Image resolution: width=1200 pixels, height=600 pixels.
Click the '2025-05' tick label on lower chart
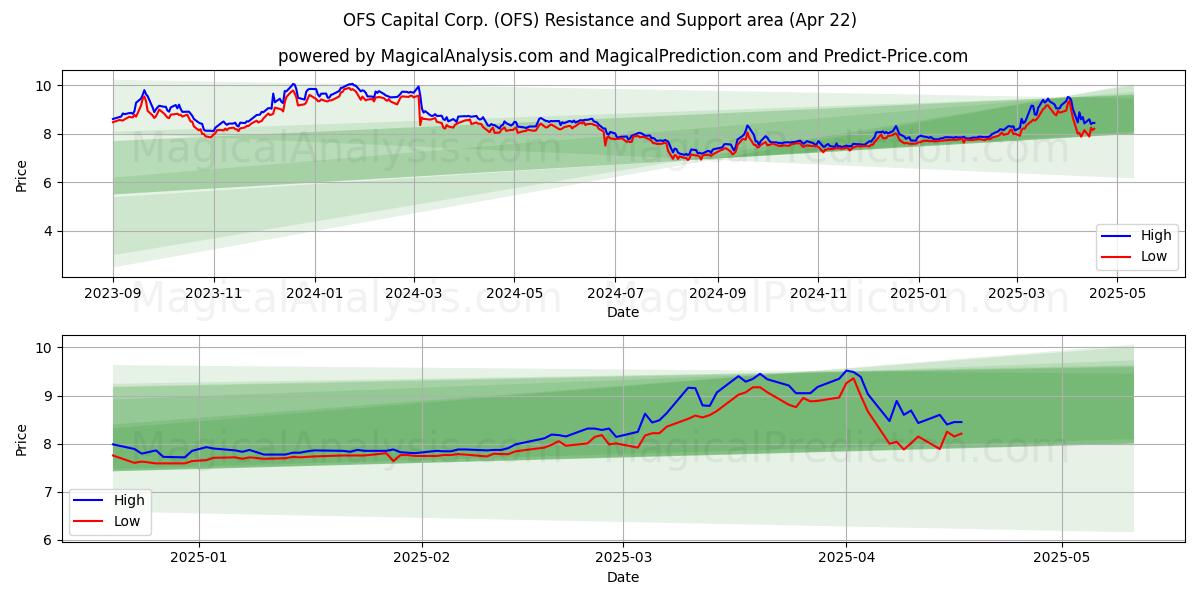pos(1062,559)
